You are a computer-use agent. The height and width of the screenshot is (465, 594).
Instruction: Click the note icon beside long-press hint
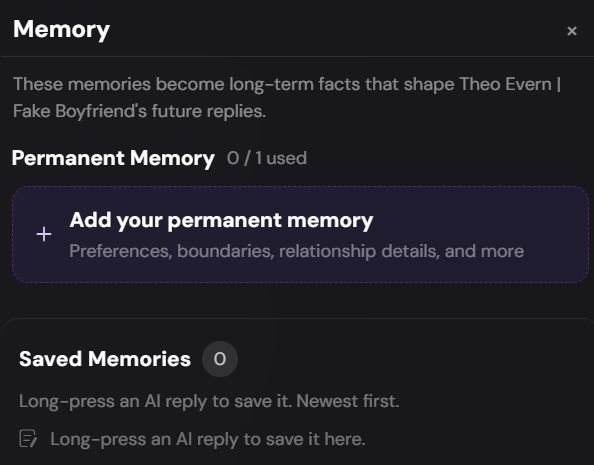[x=28, y=439]
